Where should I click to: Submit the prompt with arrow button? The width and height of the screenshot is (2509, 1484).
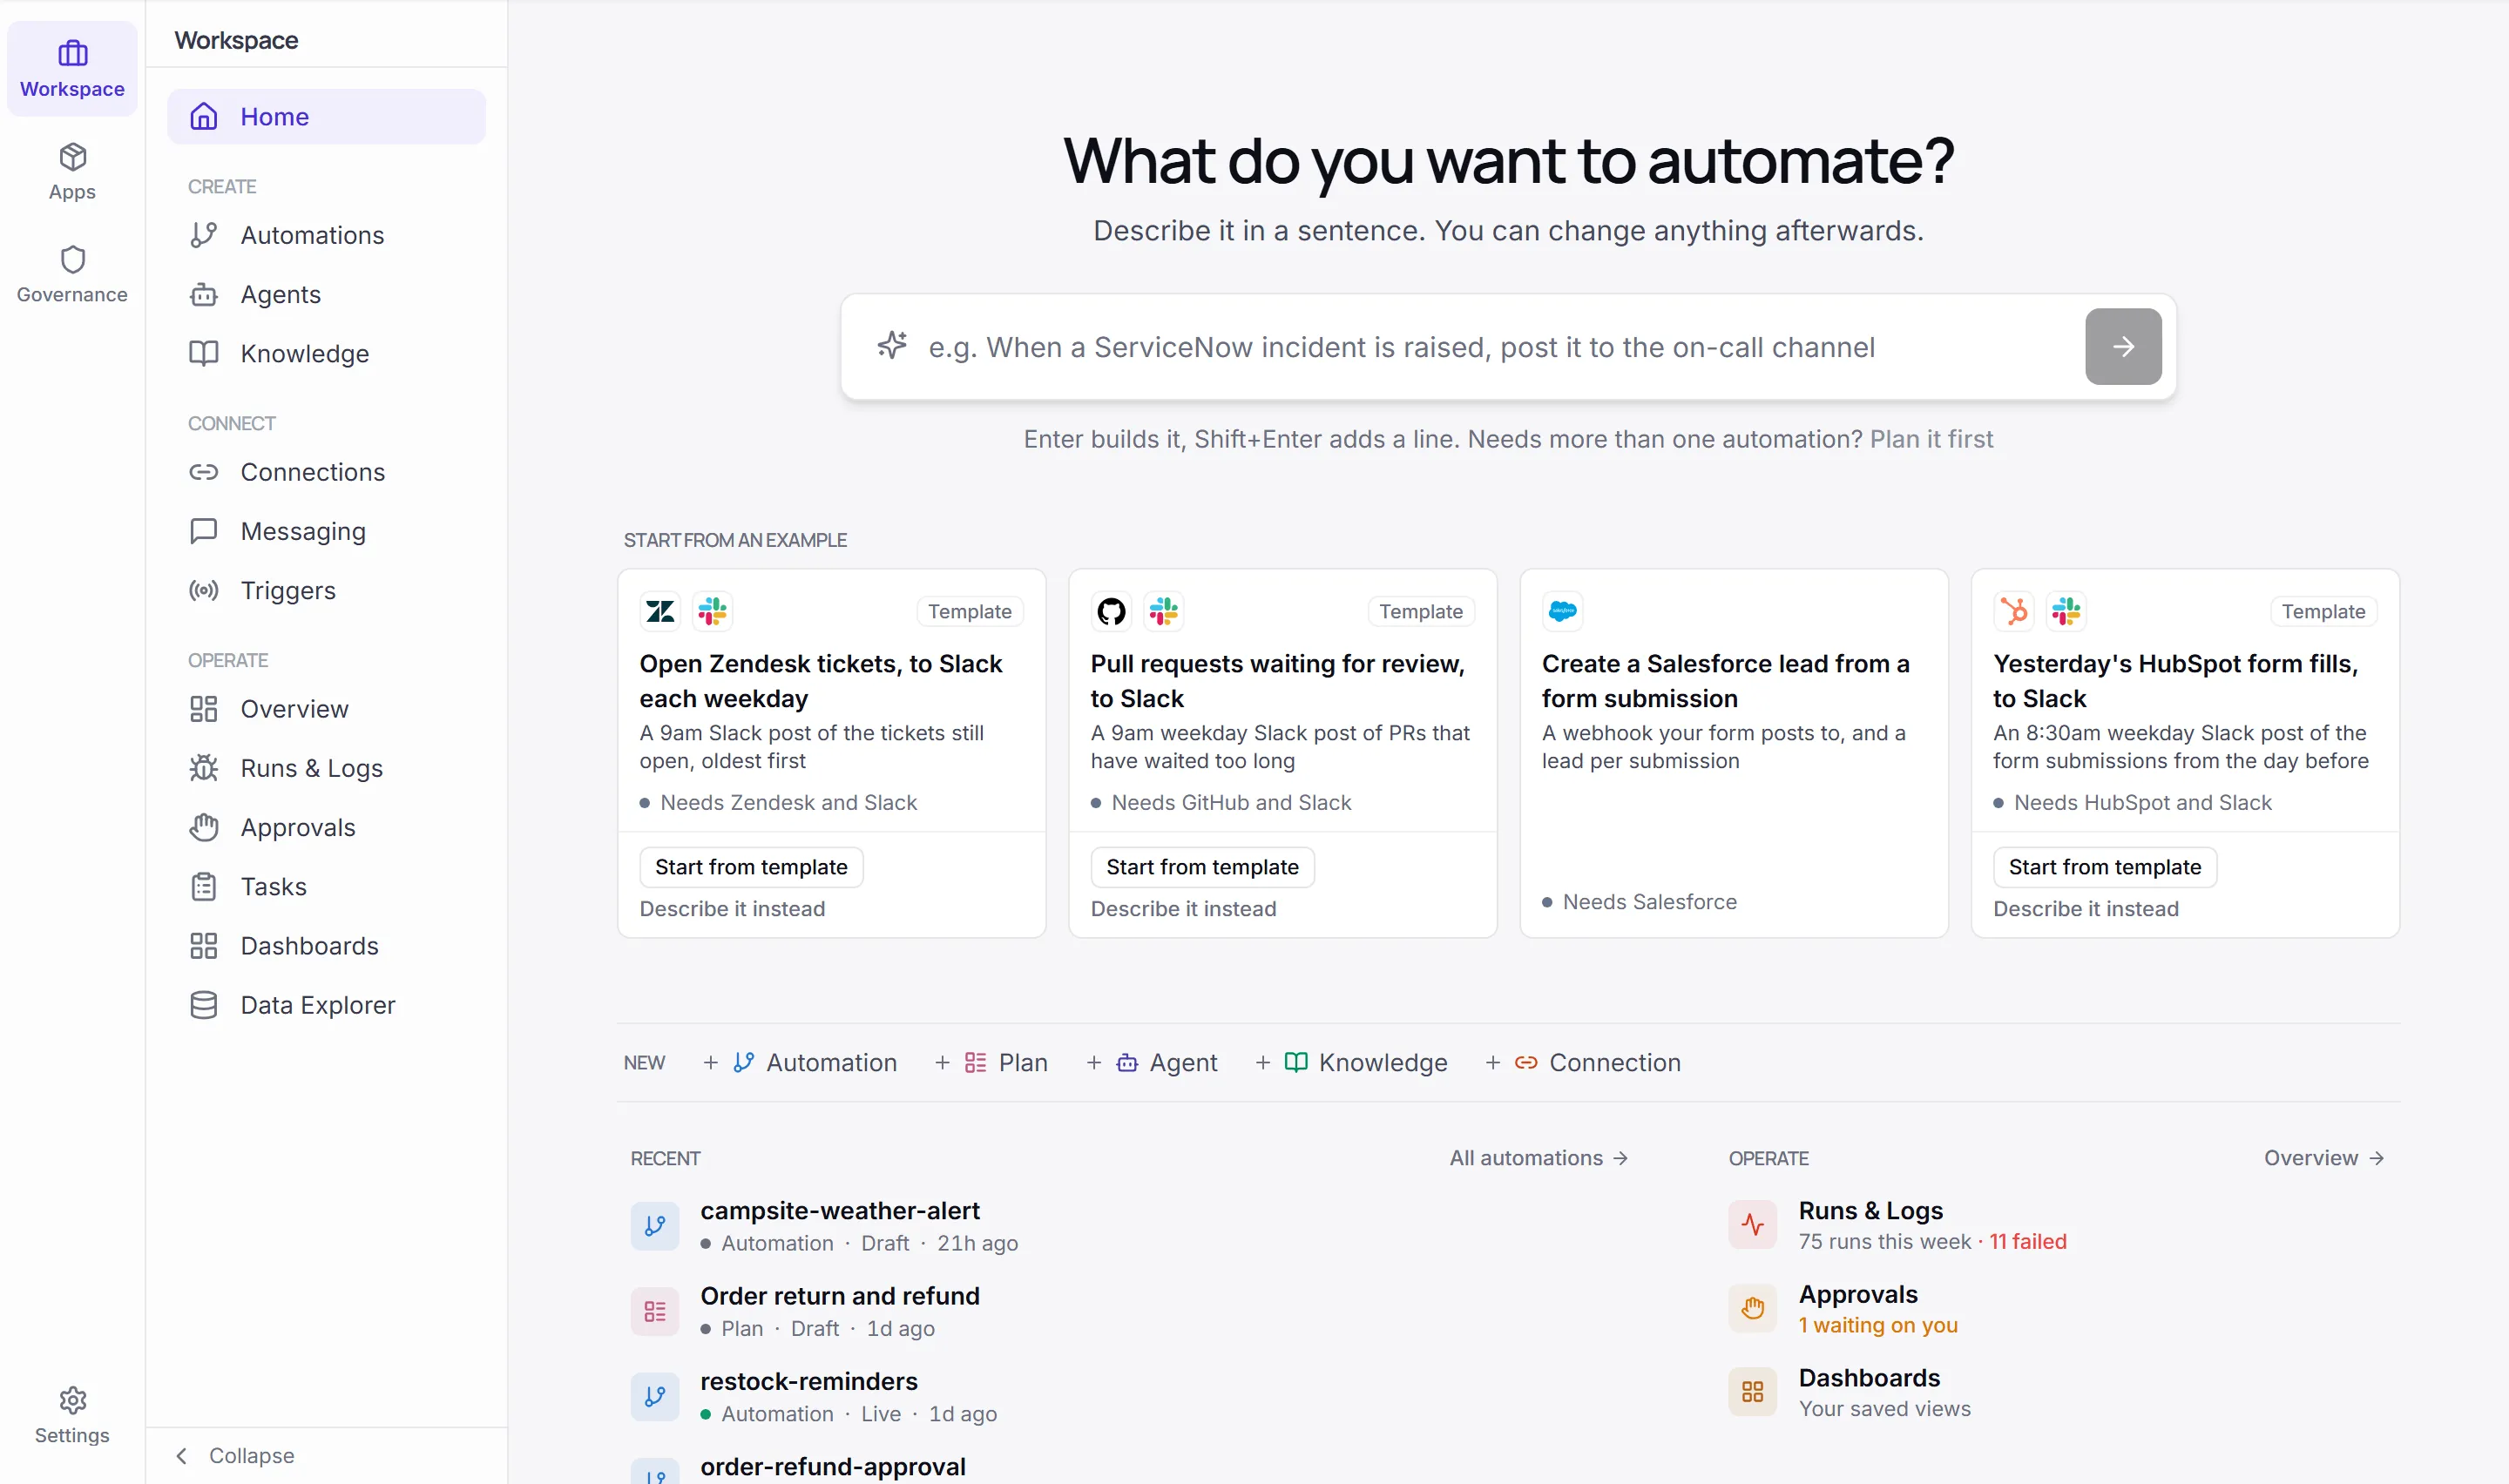coord(2123,347)
